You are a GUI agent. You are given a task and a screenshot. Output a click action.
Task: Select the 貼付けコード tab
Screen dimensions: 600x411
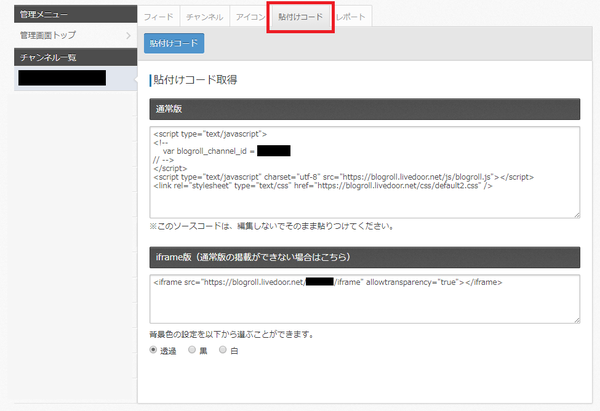click(x=300, y=17)
